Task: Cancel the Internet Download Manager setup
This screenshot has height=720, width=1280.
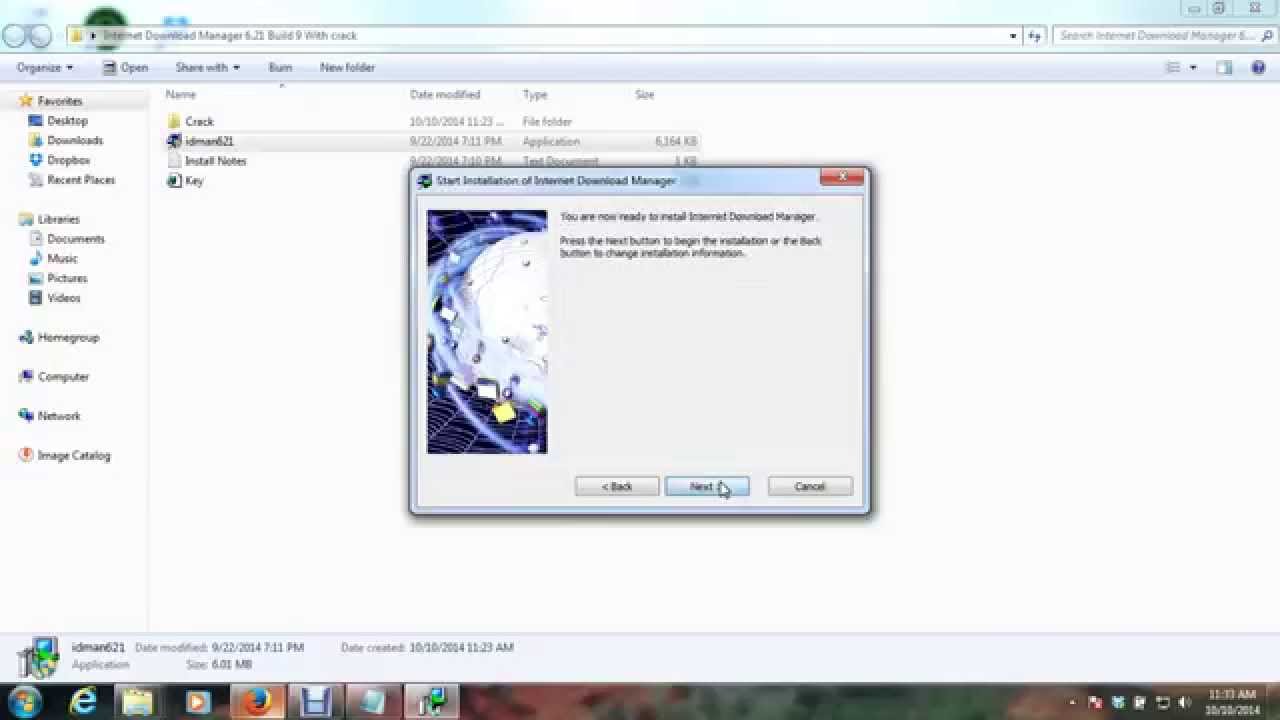Action: 810,487
